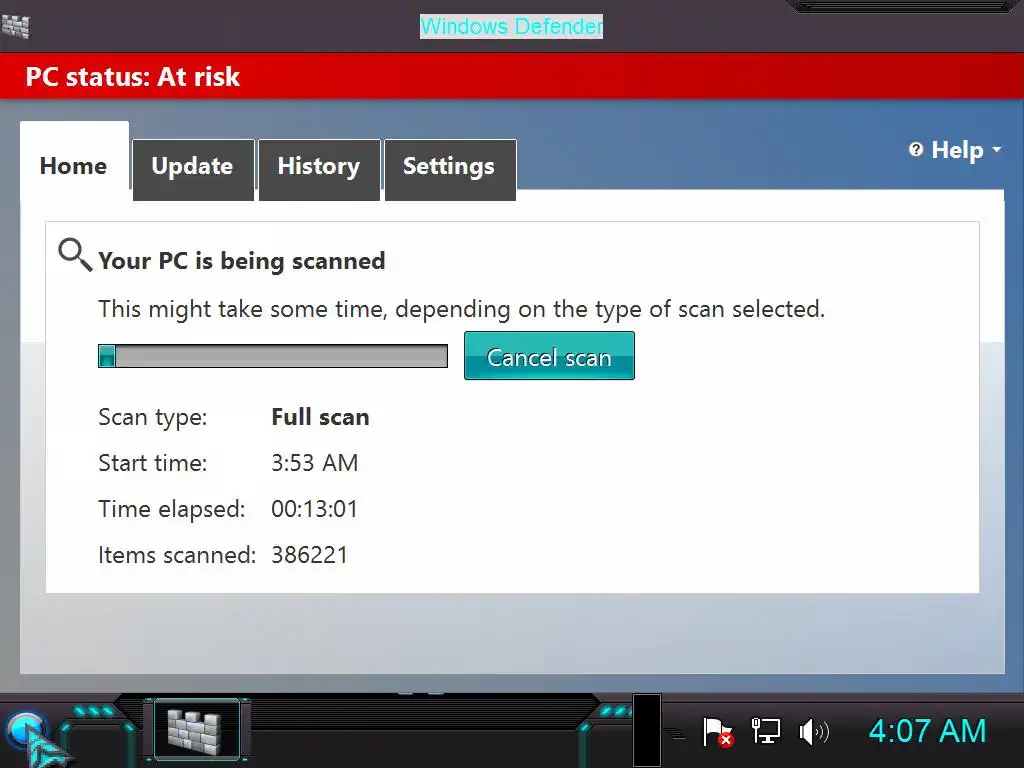This screenshot has width=1024, height=768.
Task: Click the elapsed time 00:13:01
Action: pos(315,509)
